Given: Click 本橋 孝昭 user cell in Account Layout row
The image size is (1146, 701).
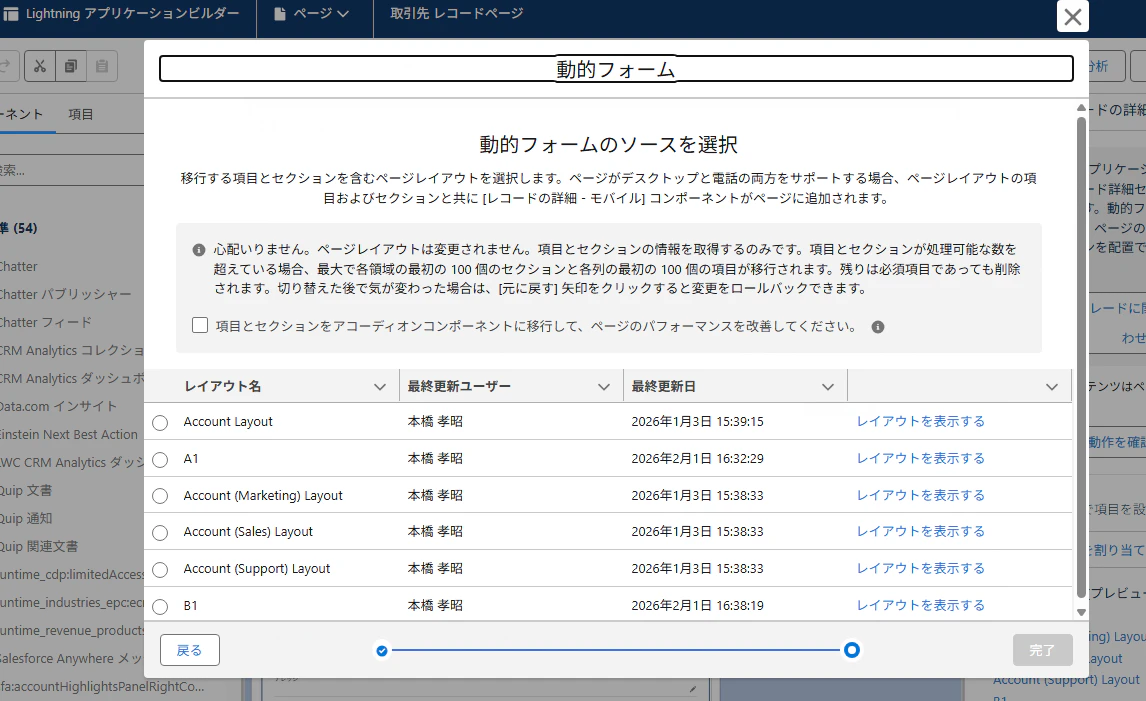Looking at the screenshot, I should point(435,422).
